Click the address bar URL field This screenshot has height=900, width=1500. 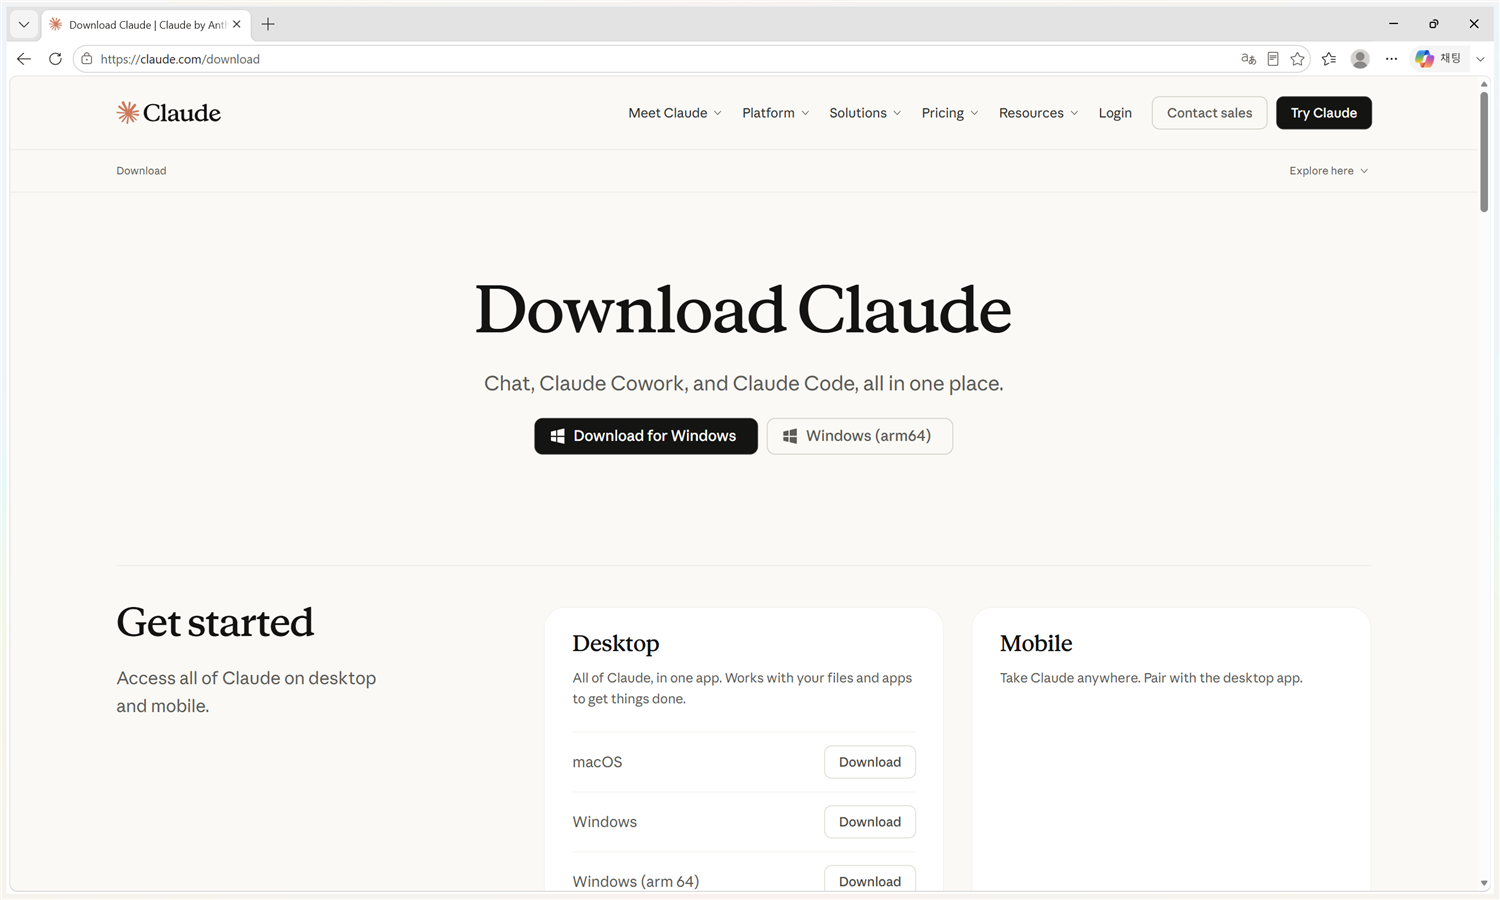coord(660,59)
